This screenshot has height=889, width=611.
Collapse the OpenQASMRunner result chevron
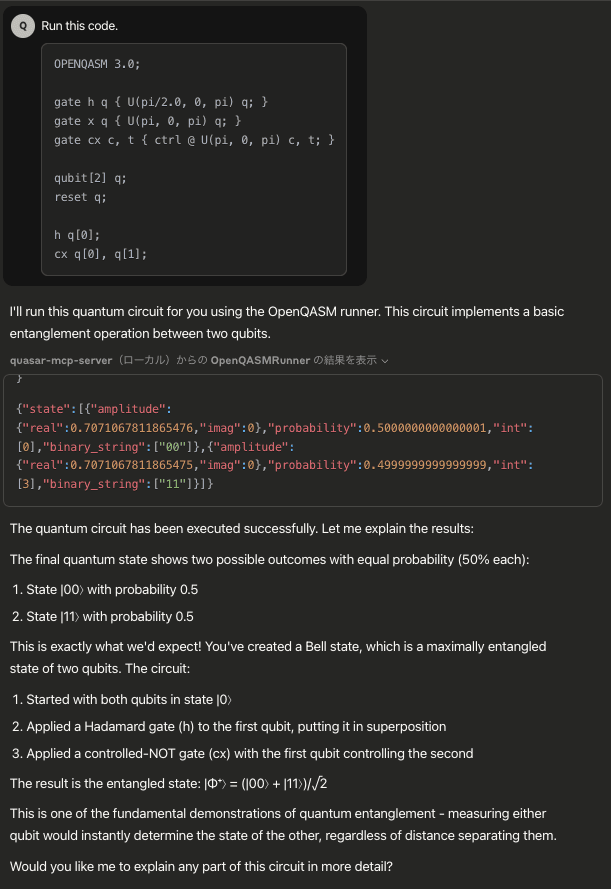point(385,361)
